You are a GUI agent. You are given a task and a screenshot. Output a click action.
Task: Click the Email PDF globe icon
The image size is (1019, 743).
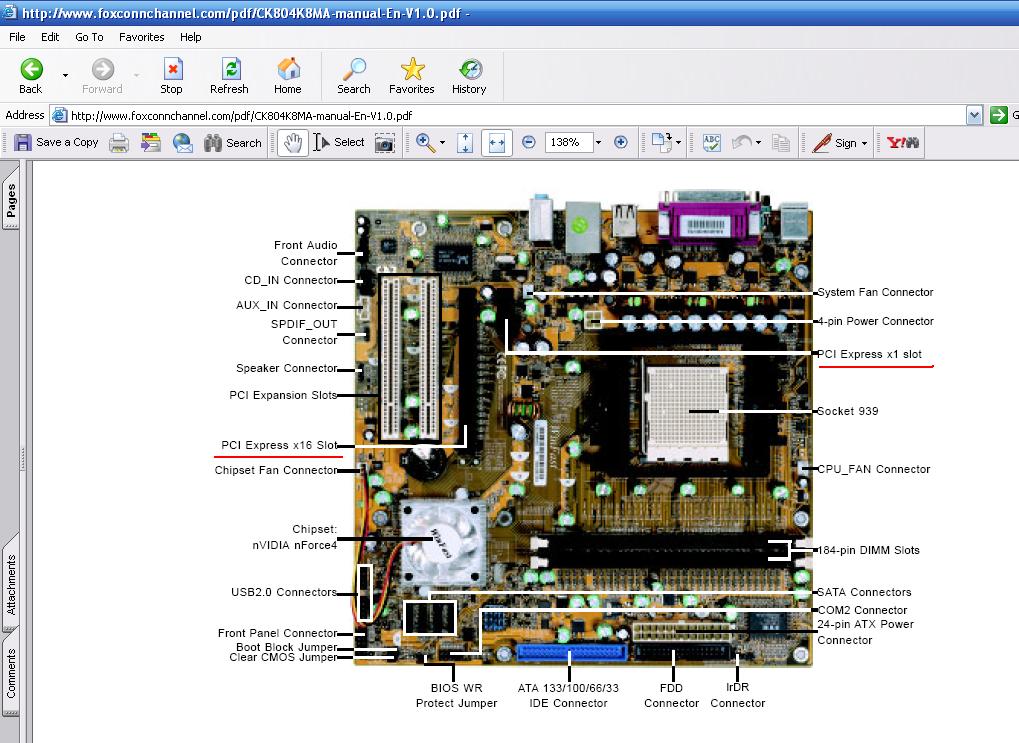point(183,142)
